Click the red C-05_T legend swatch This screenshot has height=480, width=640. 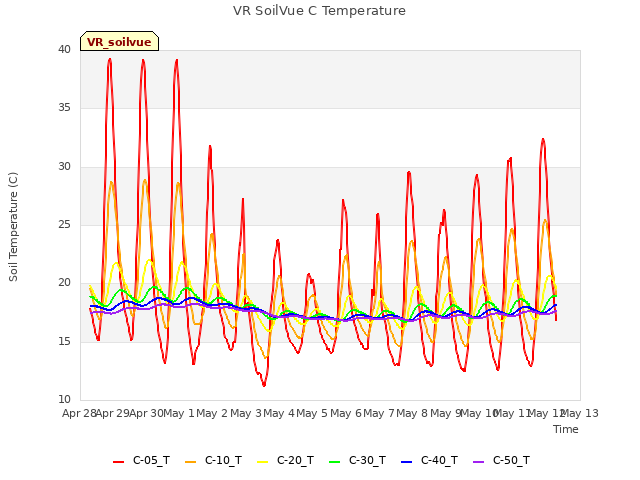[118, 462]
